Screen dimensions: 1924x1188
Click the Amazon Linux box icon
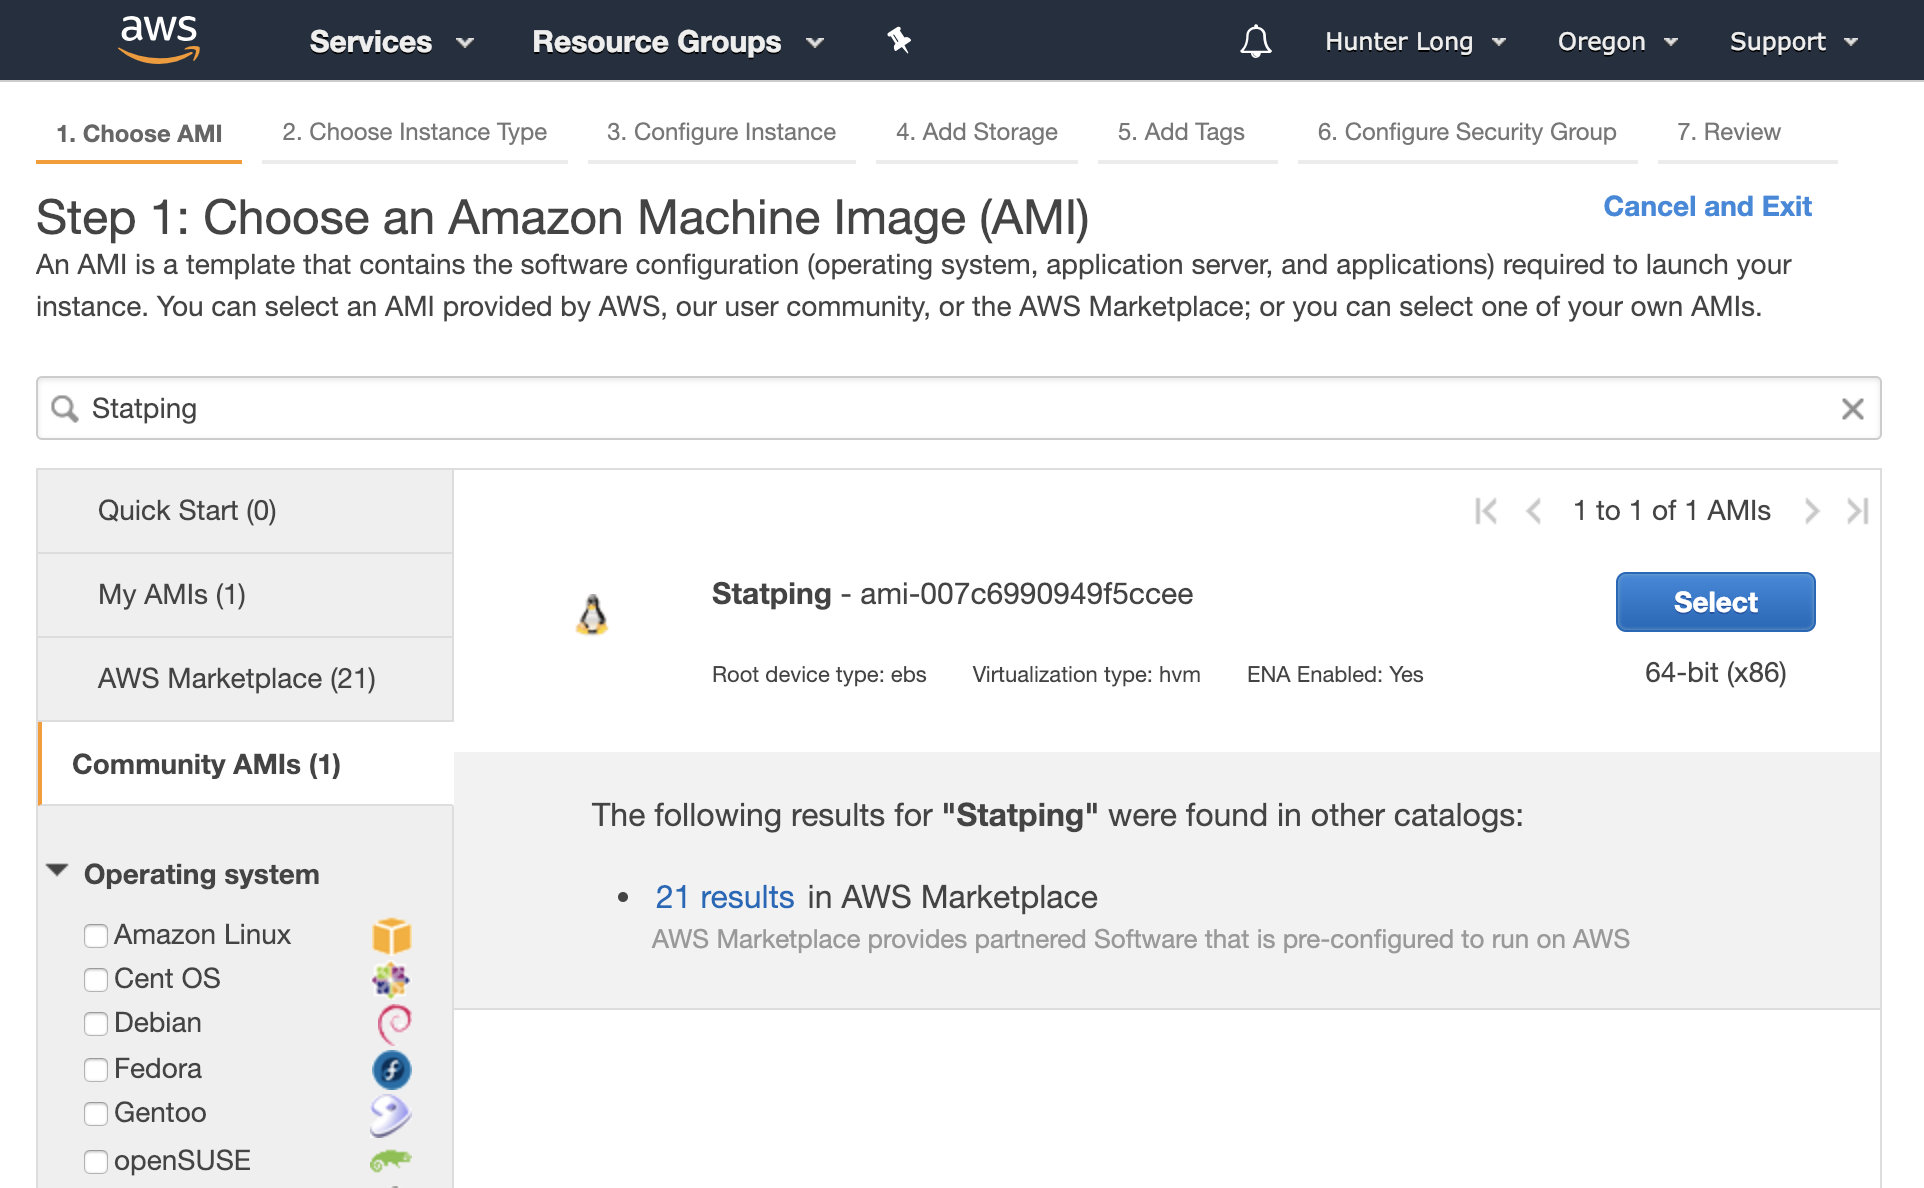click(391, 936)
